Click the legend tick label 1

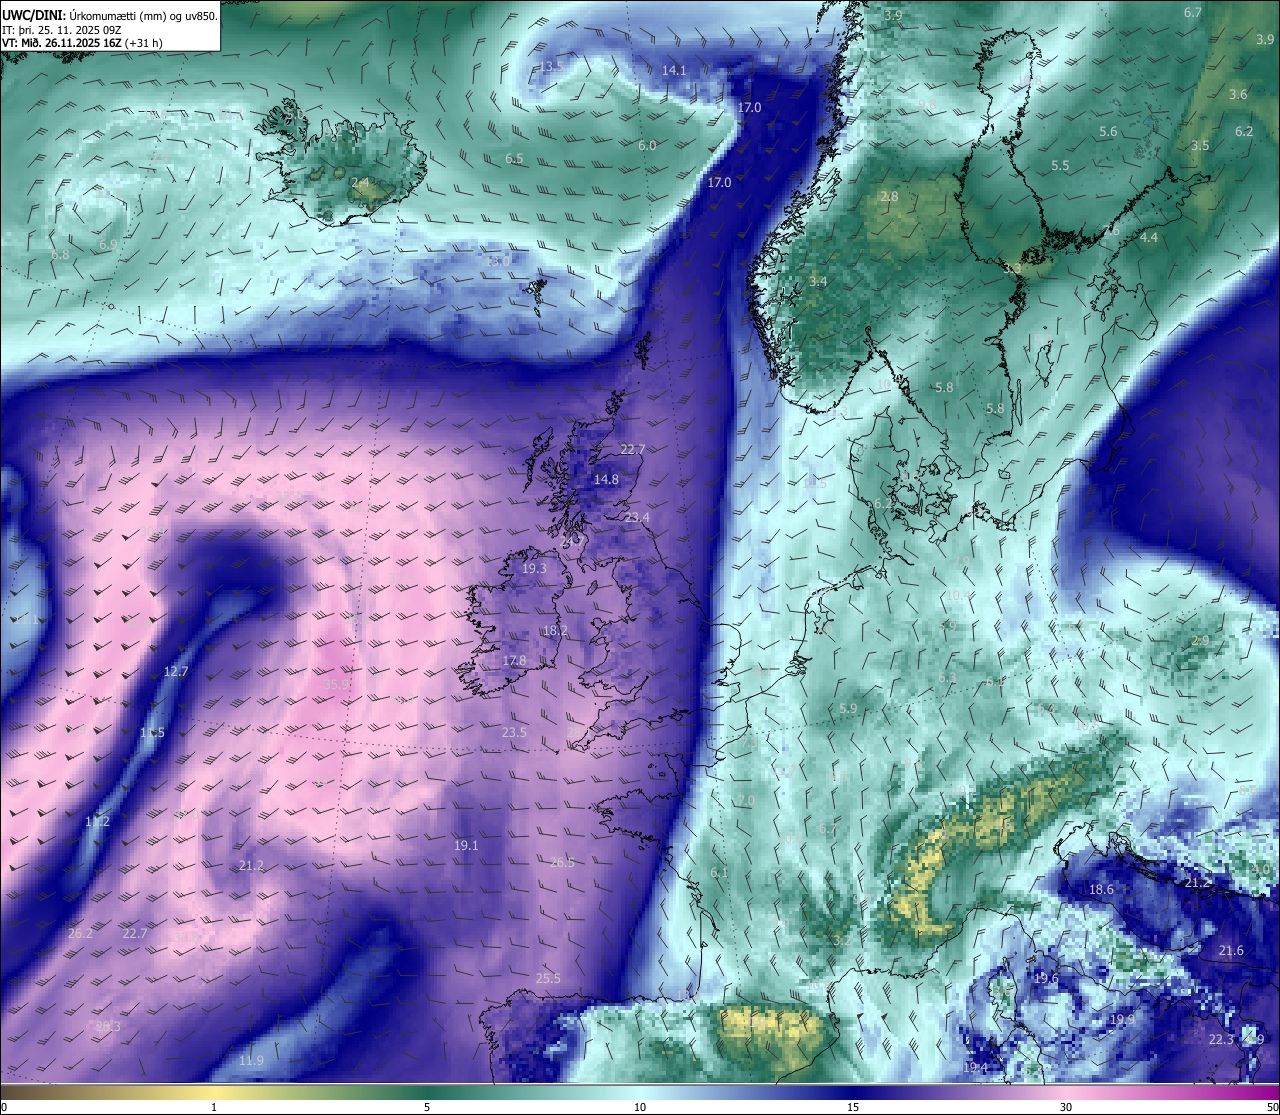coord(214,1107)
